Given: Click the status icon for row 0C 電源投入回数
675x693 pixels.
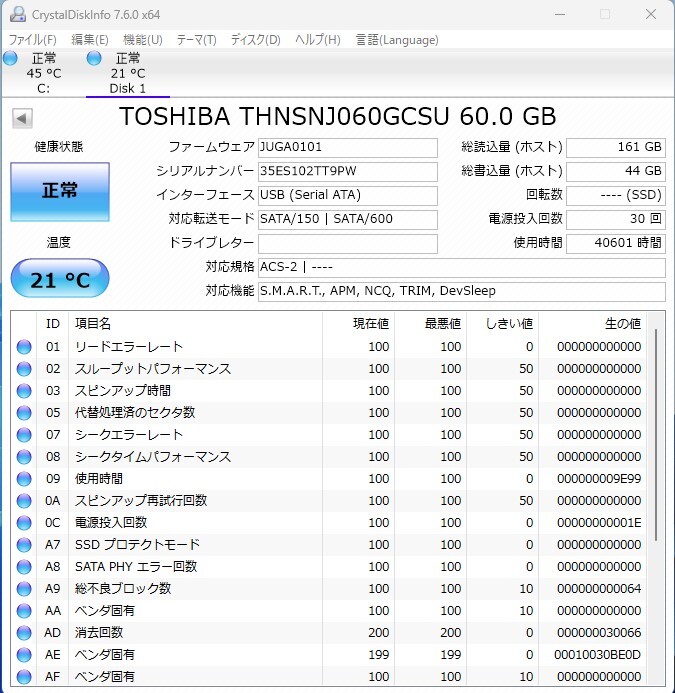Looking at the screenshot, I should (x=24, y=523).
